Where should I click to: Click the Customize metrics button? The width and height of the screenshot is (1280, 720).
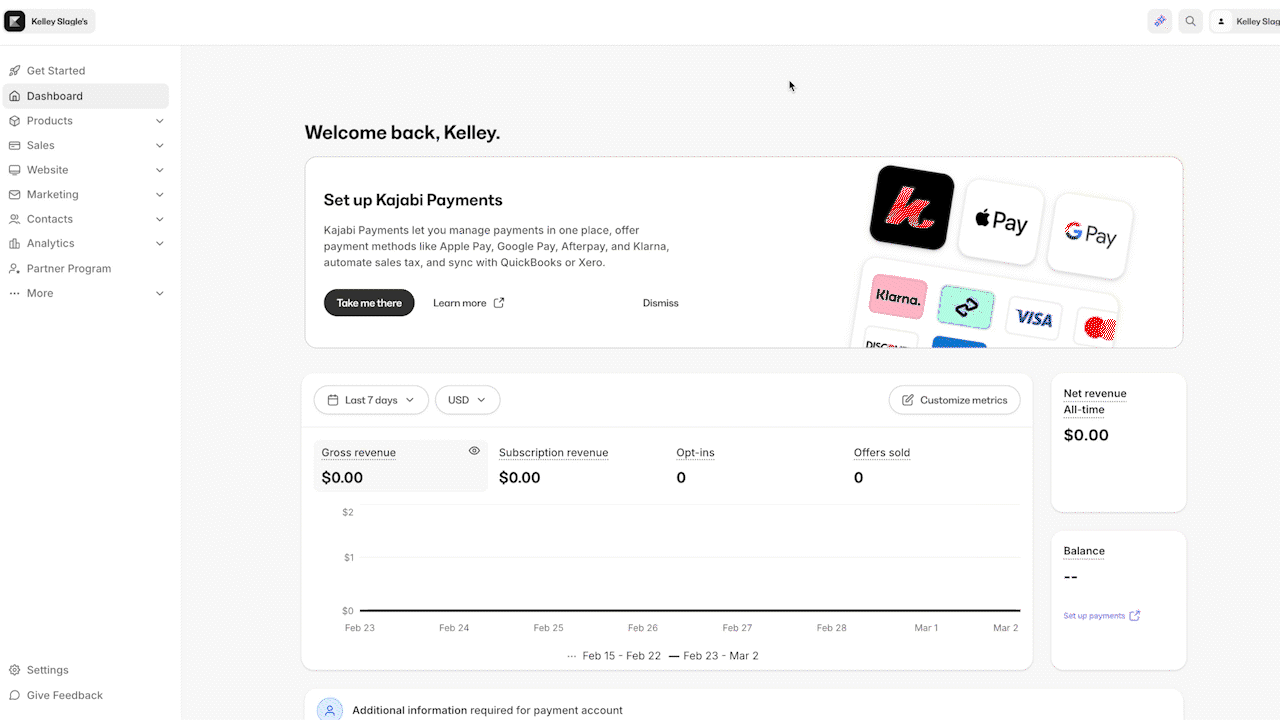tap(954, 400)
